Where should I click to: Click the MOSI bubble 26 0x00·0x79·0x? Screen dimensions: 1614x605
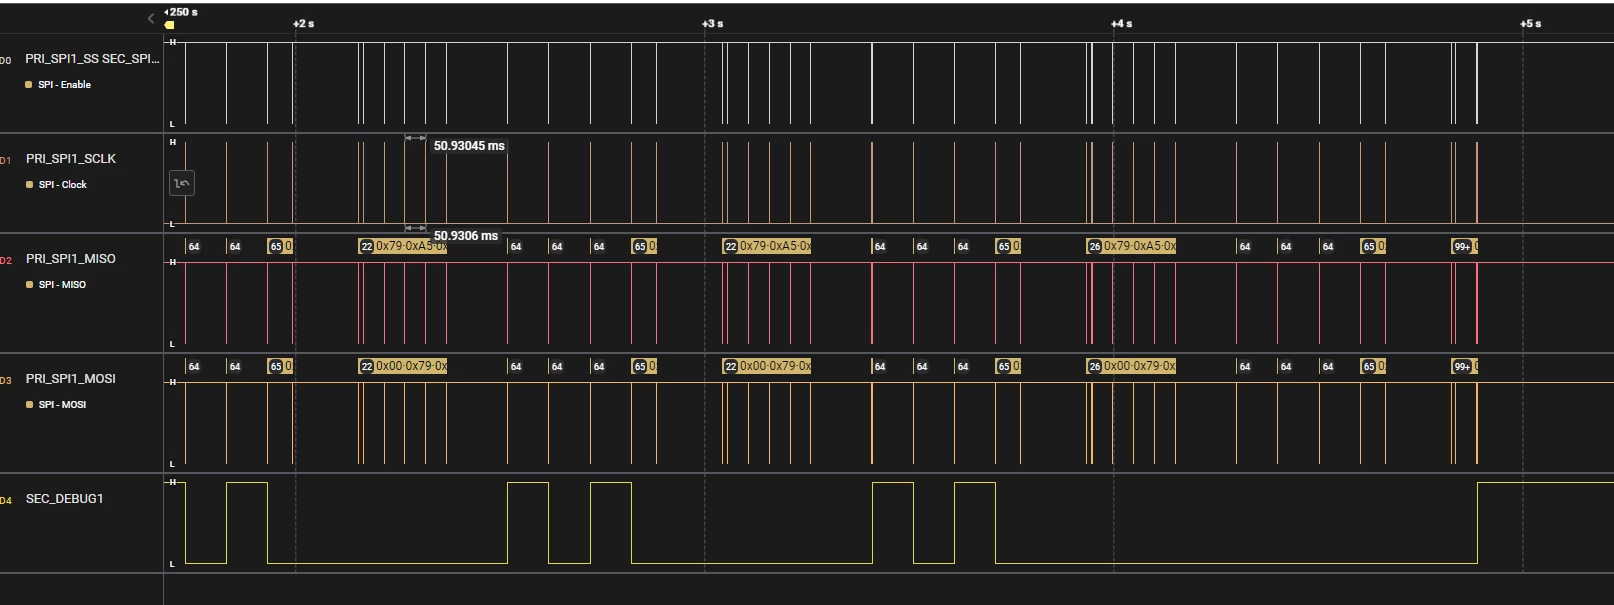pyautogui.click(x=1131, y=366)
